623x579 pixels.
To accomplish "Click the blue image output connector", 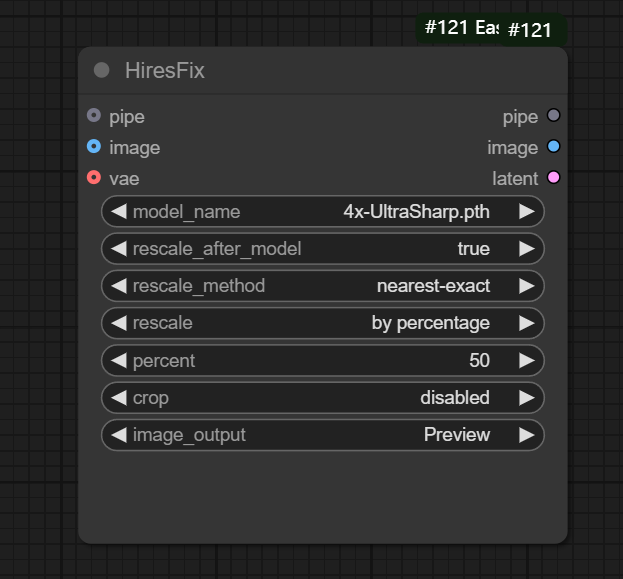I will [x=554, y=147].
